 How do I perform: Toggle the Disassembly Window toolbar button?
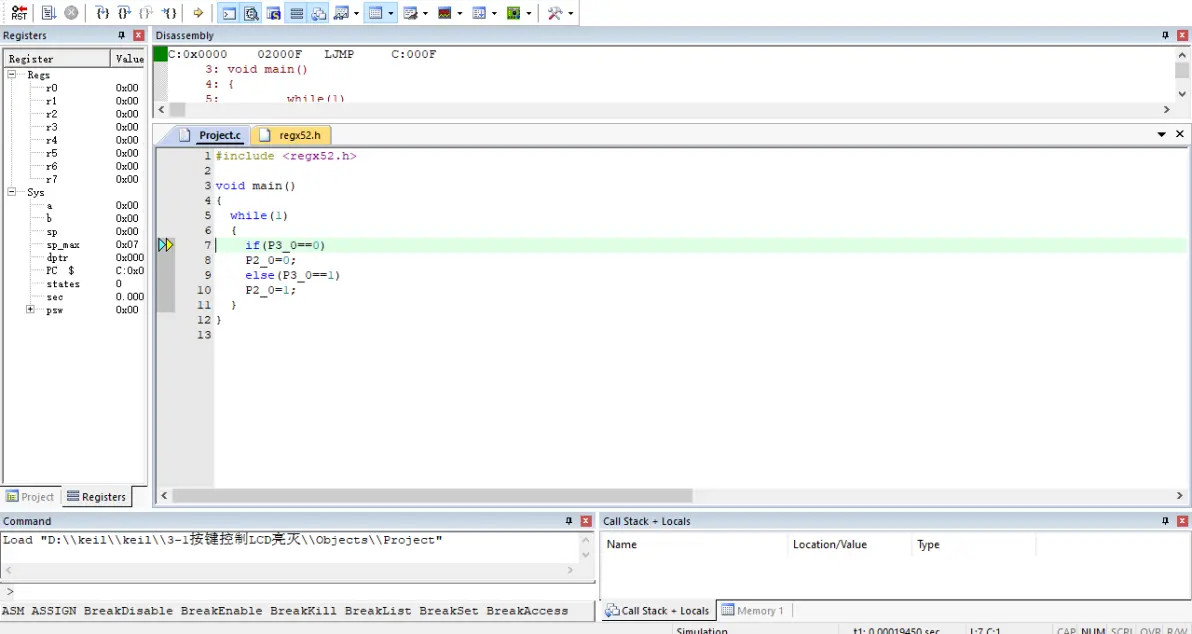point(251,13)
